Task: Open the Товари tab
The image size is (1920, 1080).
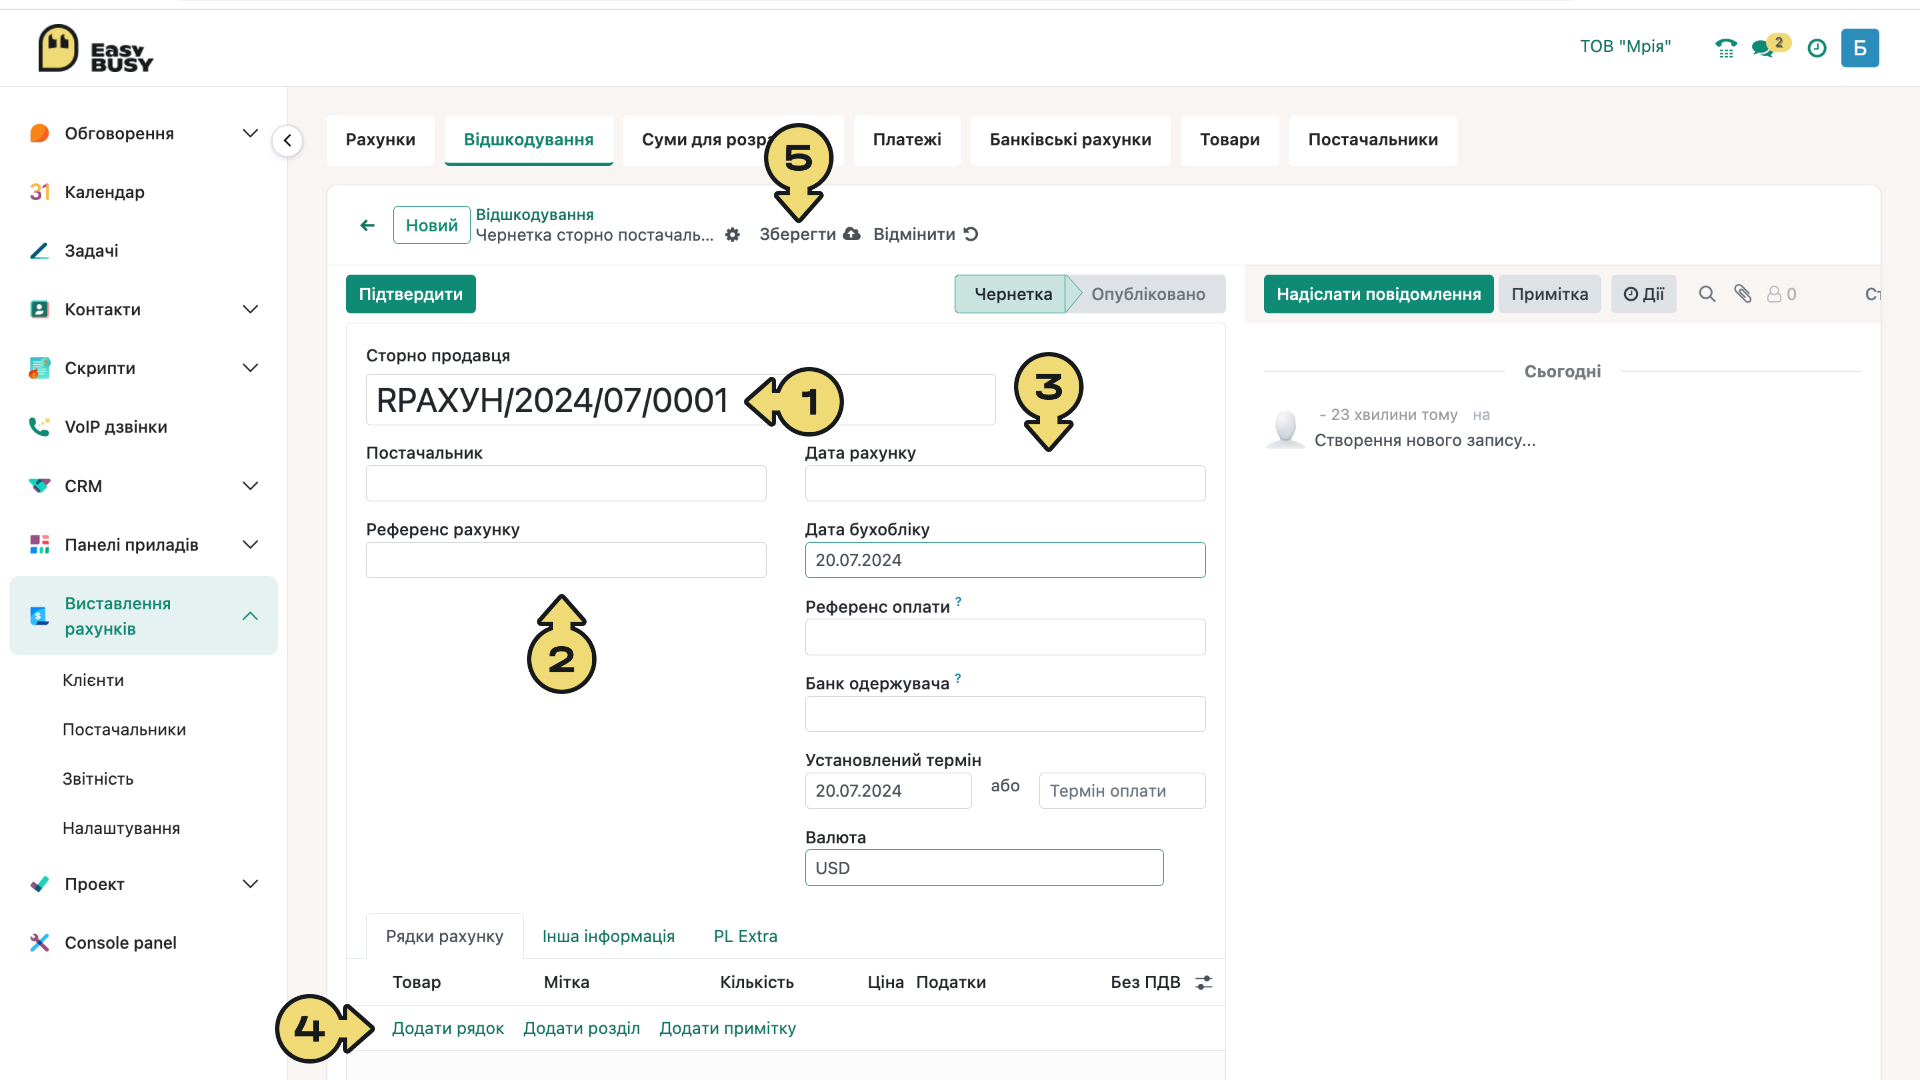Action: tap(1229, 140)
